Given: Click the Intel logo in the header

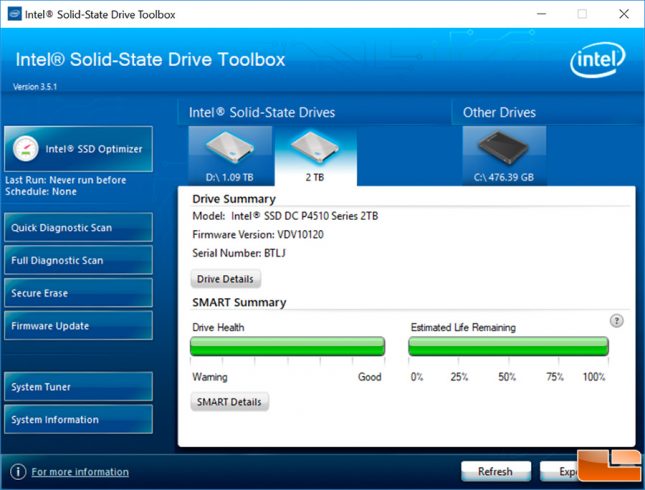Looking at the screenshot, I should (x=598, y=60).
